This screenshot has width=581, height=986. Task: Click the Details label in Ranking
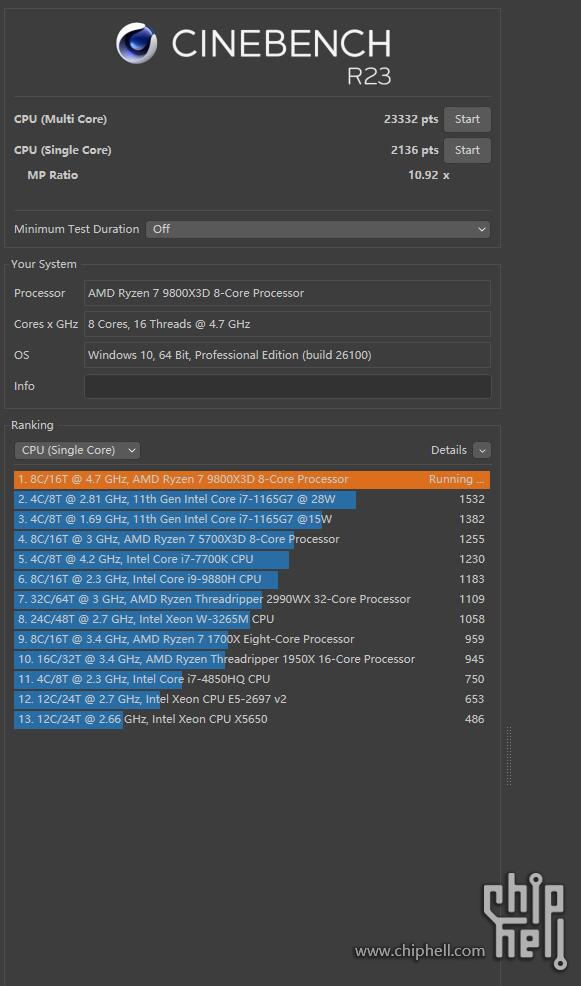pyautogui.click(x=448, y=450)
